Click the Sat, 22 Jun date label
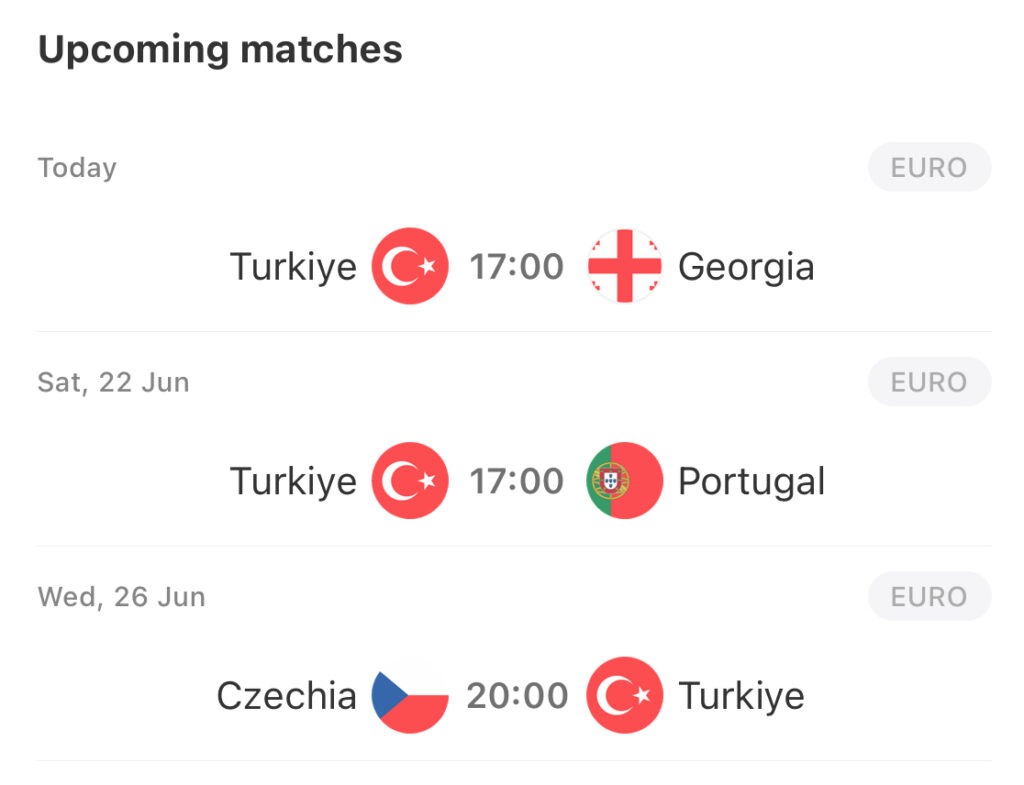 tap(114, 383)
